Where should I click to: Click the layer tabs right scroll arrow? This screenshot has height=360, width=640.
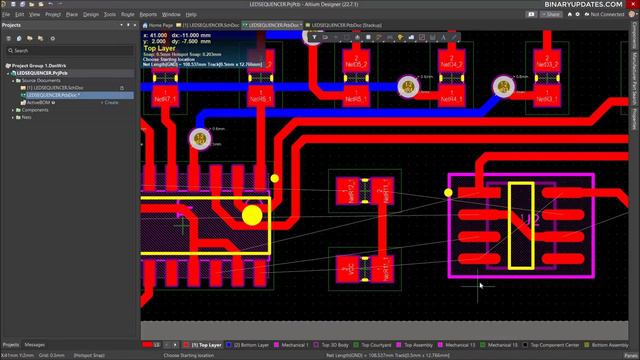click(x=175, y=345)
